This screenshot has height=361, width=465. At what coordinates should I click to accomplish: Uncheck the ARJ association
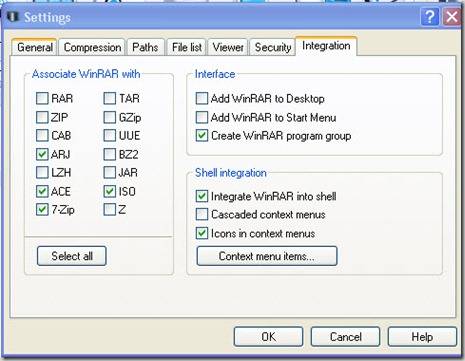point(42,154)
